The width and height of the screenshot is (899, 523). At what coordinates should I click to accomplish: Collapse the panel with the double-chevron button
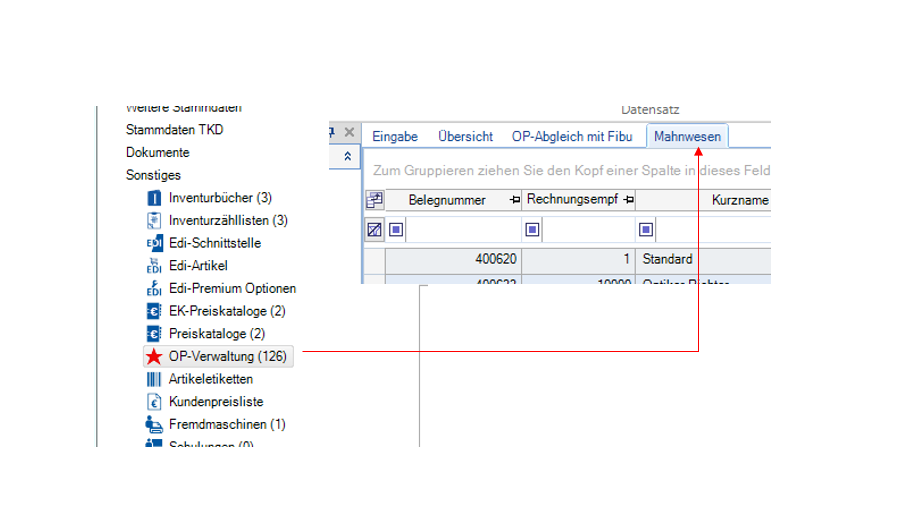click(347, 156)
